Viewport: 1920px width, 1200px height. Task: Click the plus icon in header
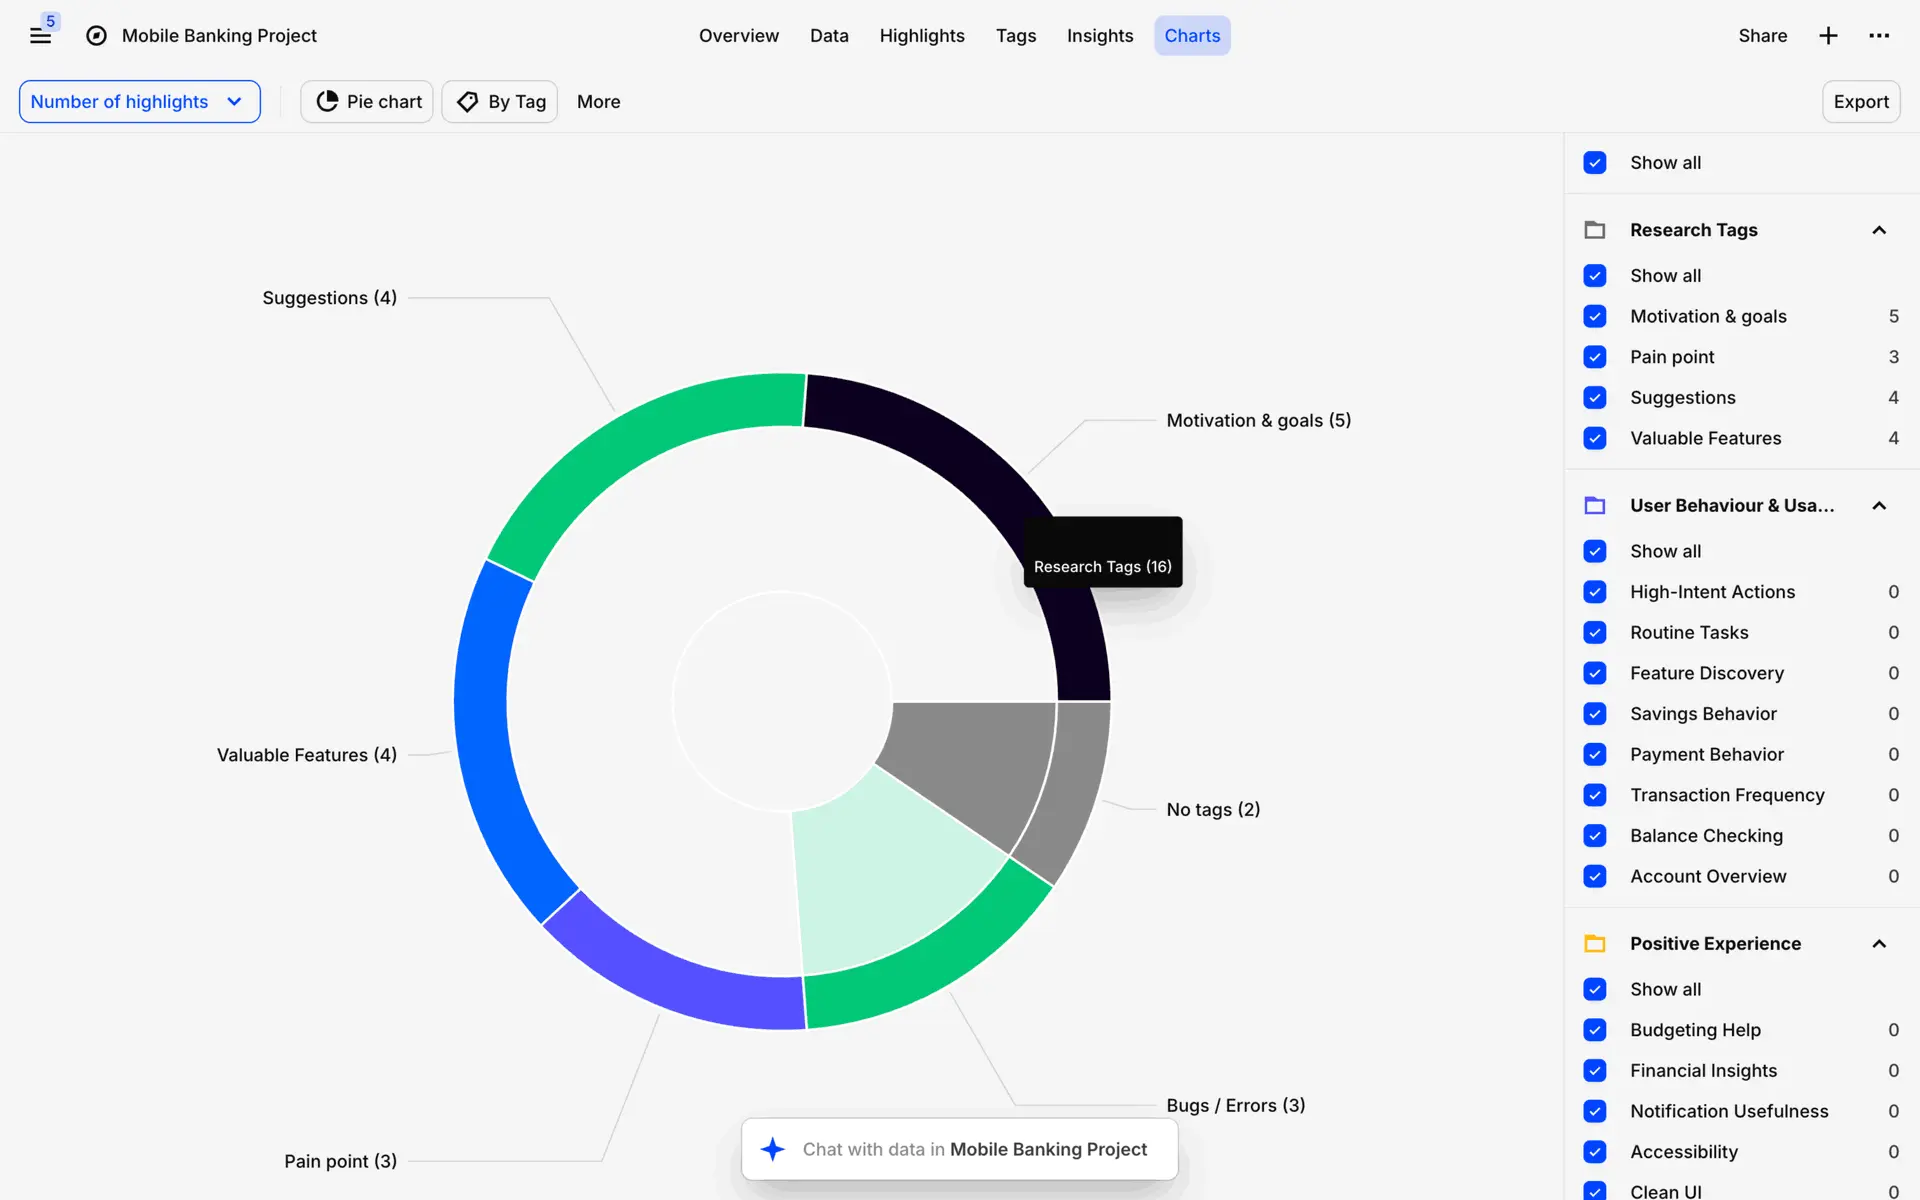(x=1828, y=36)
